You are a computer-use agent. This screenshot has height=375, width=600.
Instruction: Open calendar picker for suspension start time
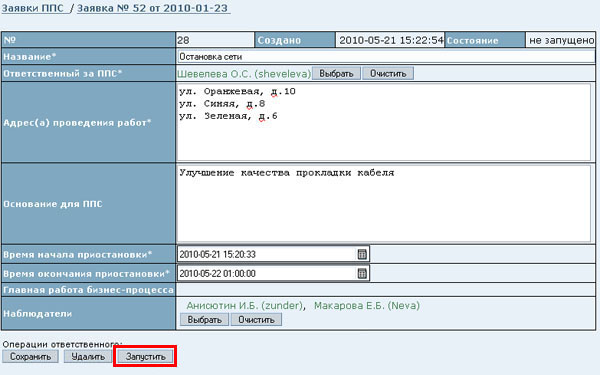coord(362,254)
